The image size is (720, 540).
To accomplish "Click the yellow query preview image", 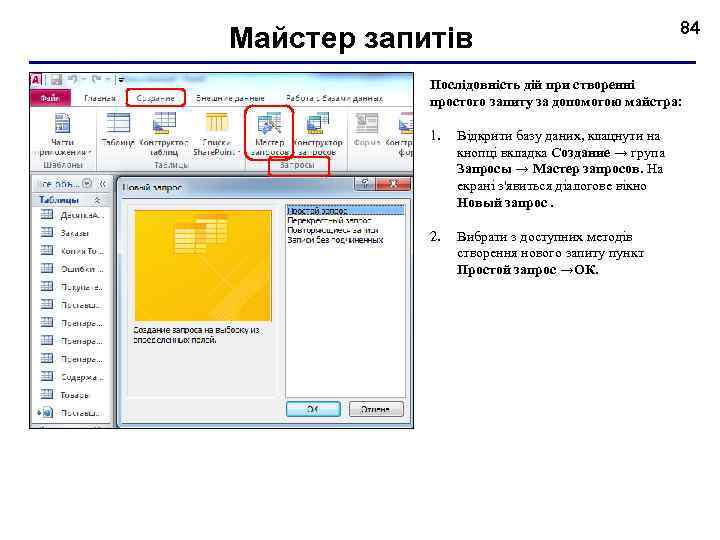I will coord(203,266).
